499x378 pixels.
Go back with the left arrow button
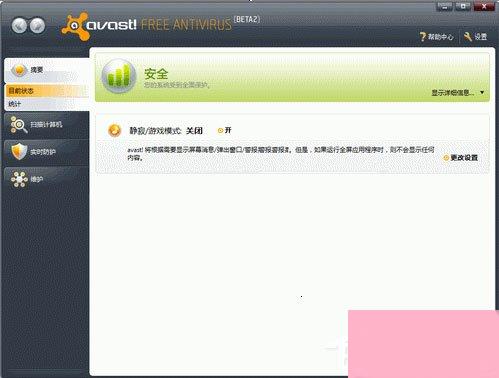click(x=19, y=25)
